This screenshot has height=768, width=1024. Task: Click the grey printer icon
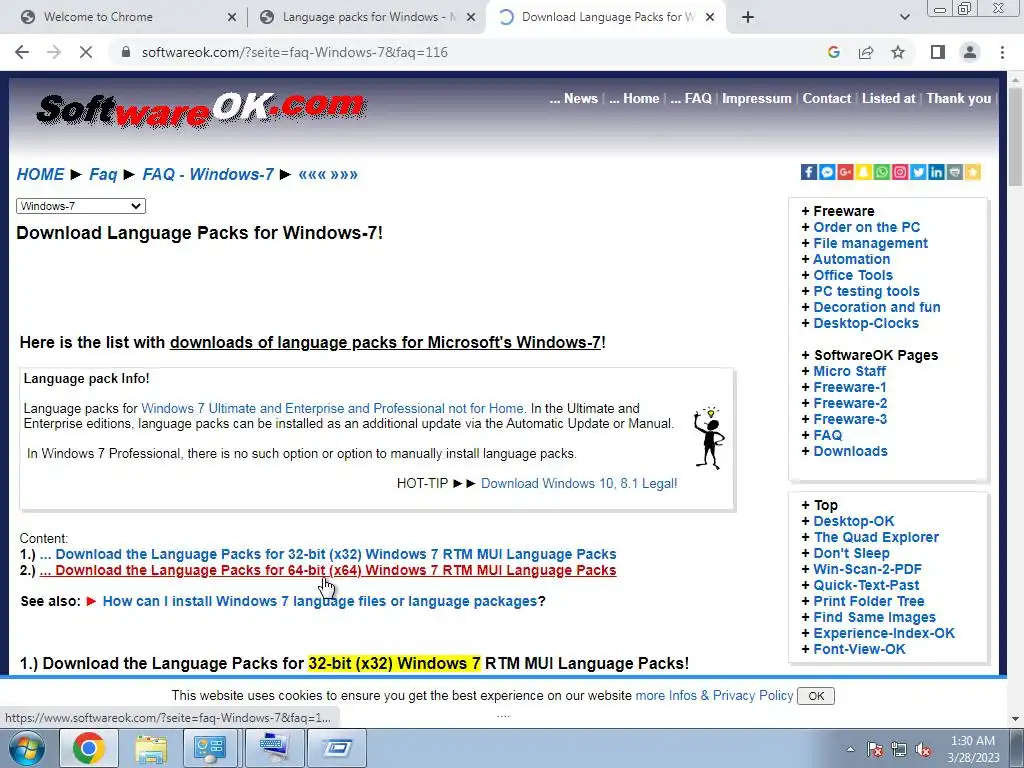tap(955, 172)
